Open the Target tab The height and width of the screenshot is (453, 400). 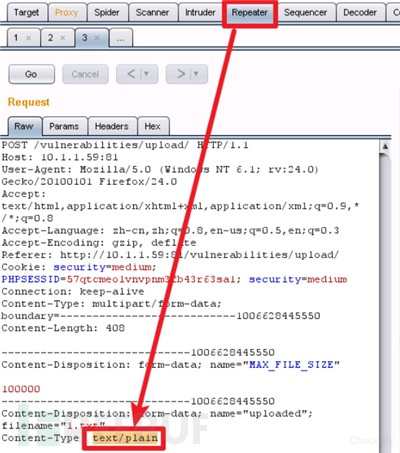point(27,13)
